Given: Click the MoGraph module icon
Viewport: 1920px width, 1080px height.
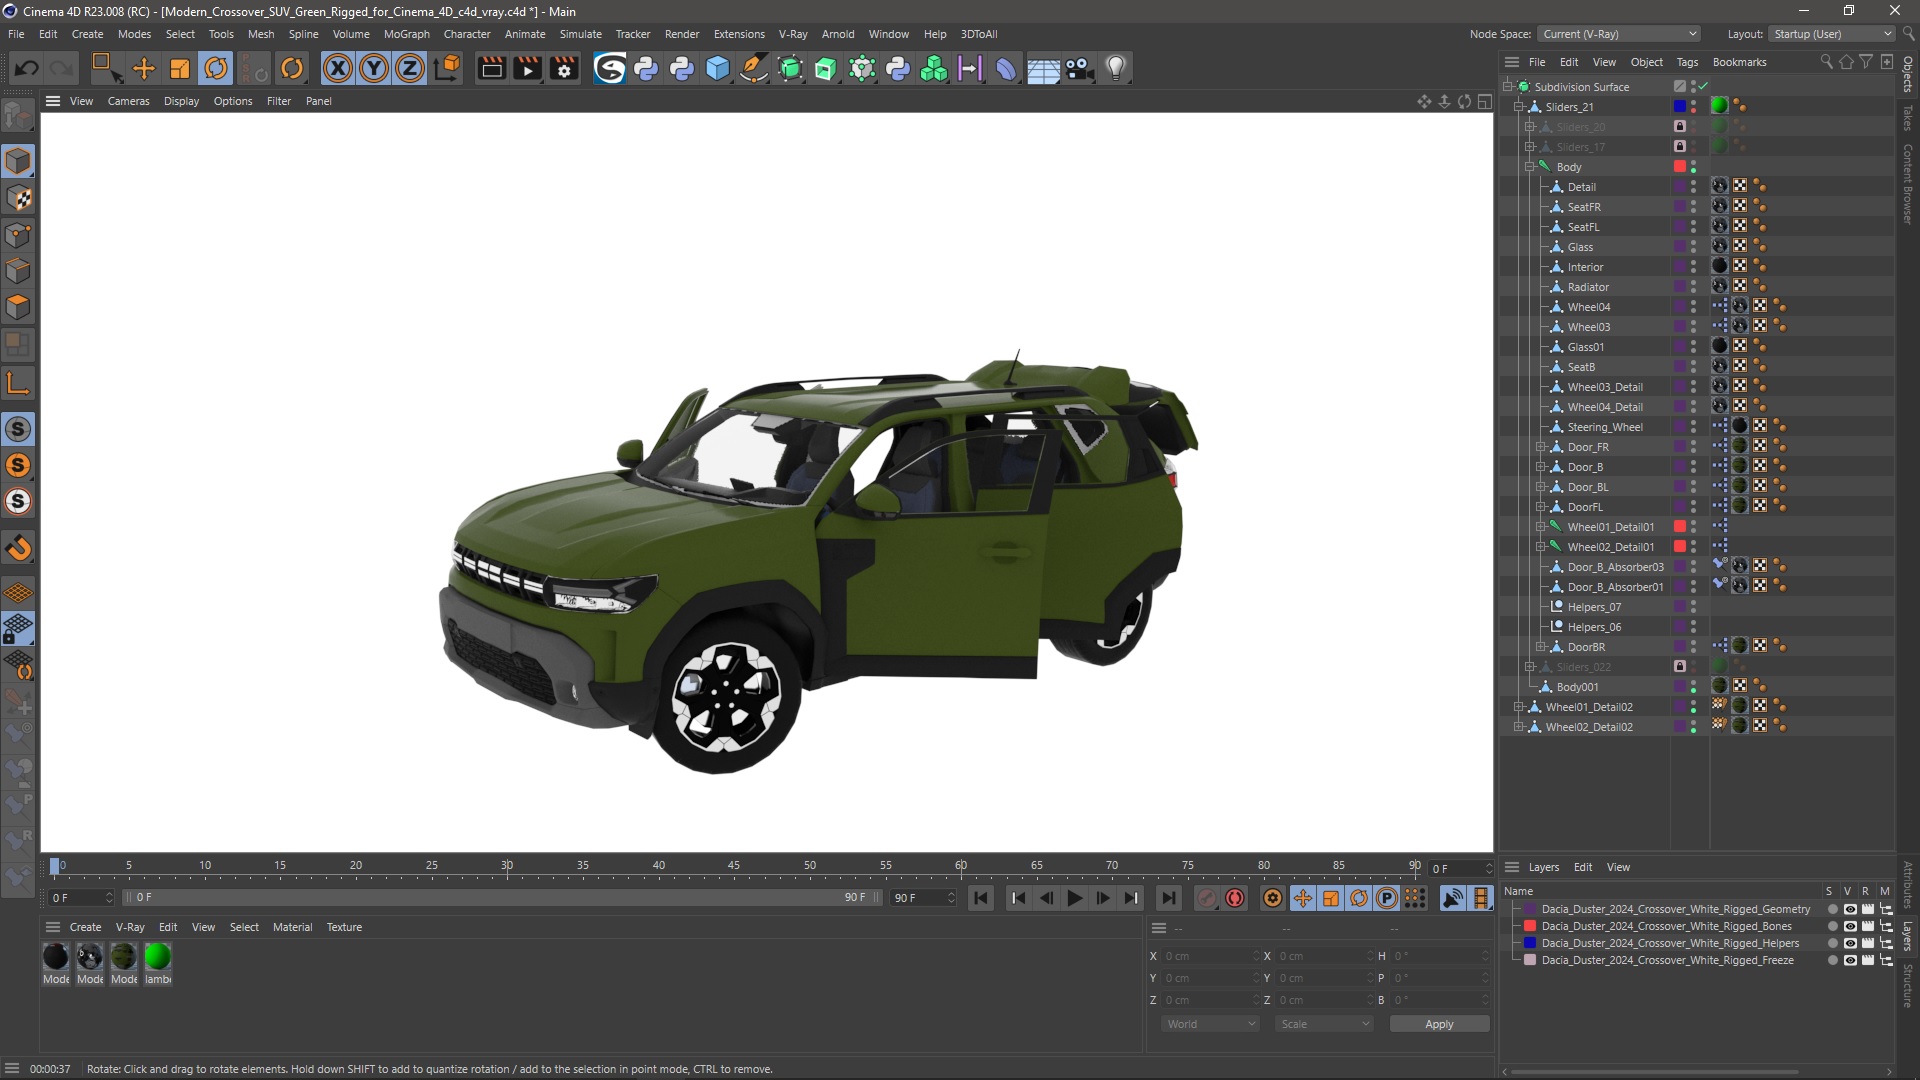Looking at the screenshot, I should coord(932,67).
